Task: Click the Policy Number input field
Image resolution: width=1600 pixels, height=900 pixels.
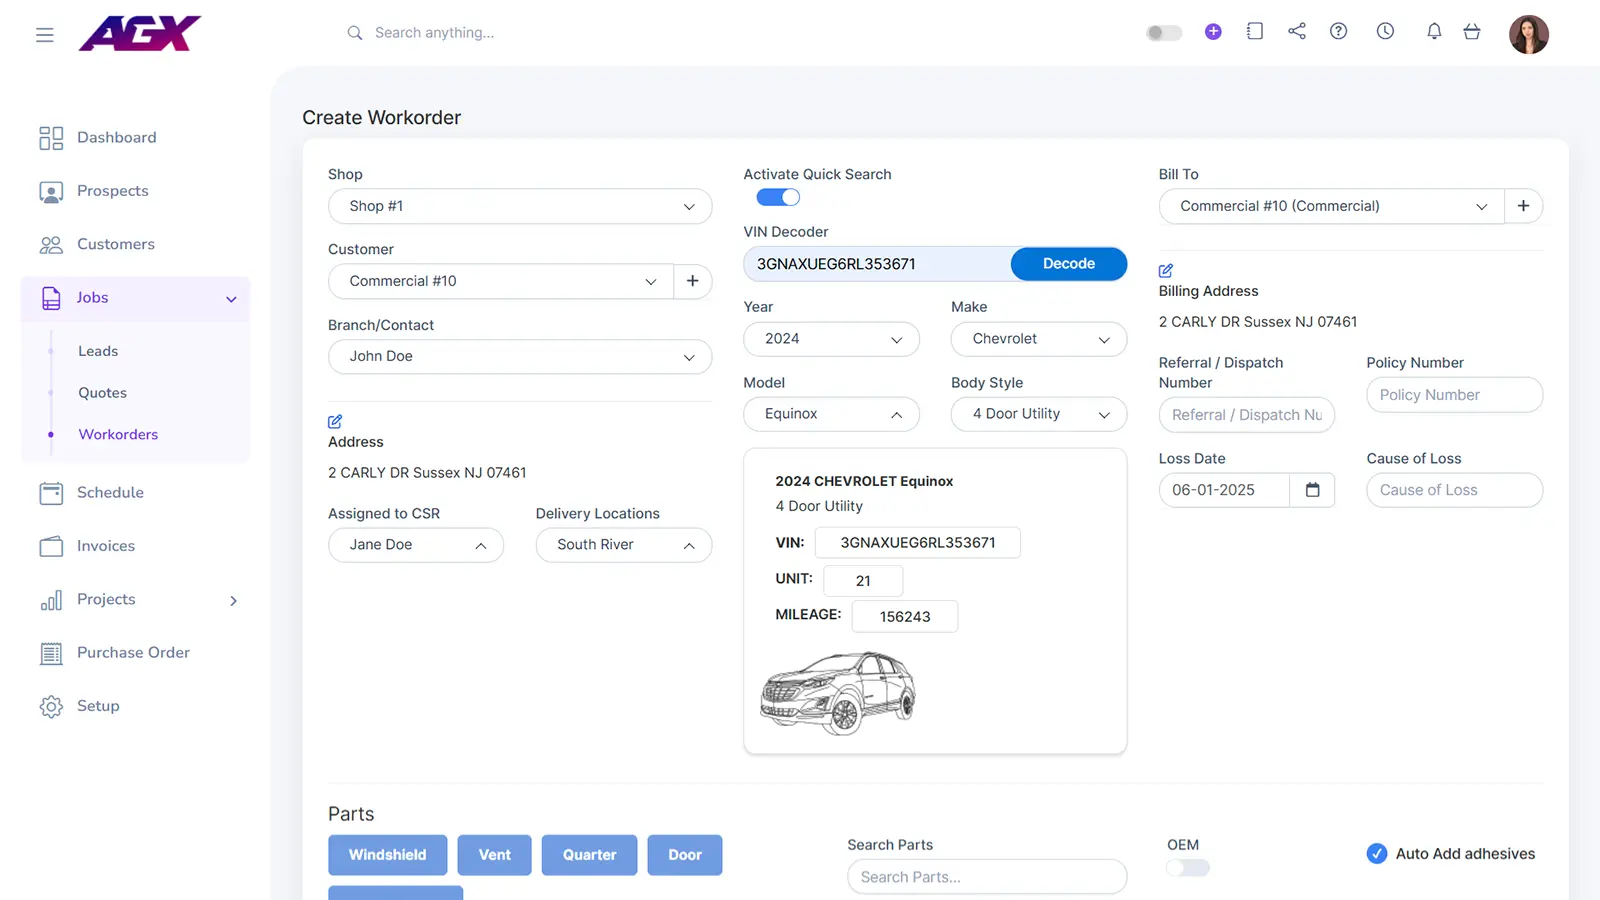Action: [1454, 395]
